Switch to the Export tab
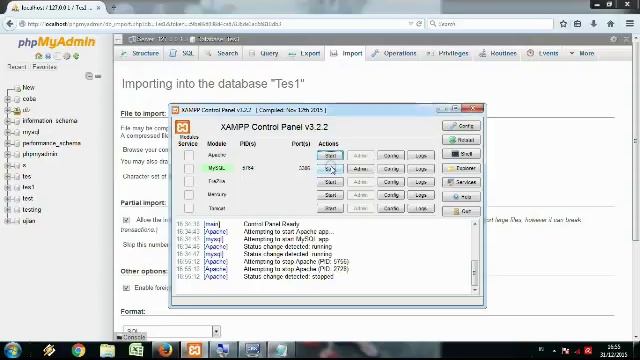The width and height of the screenshot is (640, 360). (x=304, y=53)
